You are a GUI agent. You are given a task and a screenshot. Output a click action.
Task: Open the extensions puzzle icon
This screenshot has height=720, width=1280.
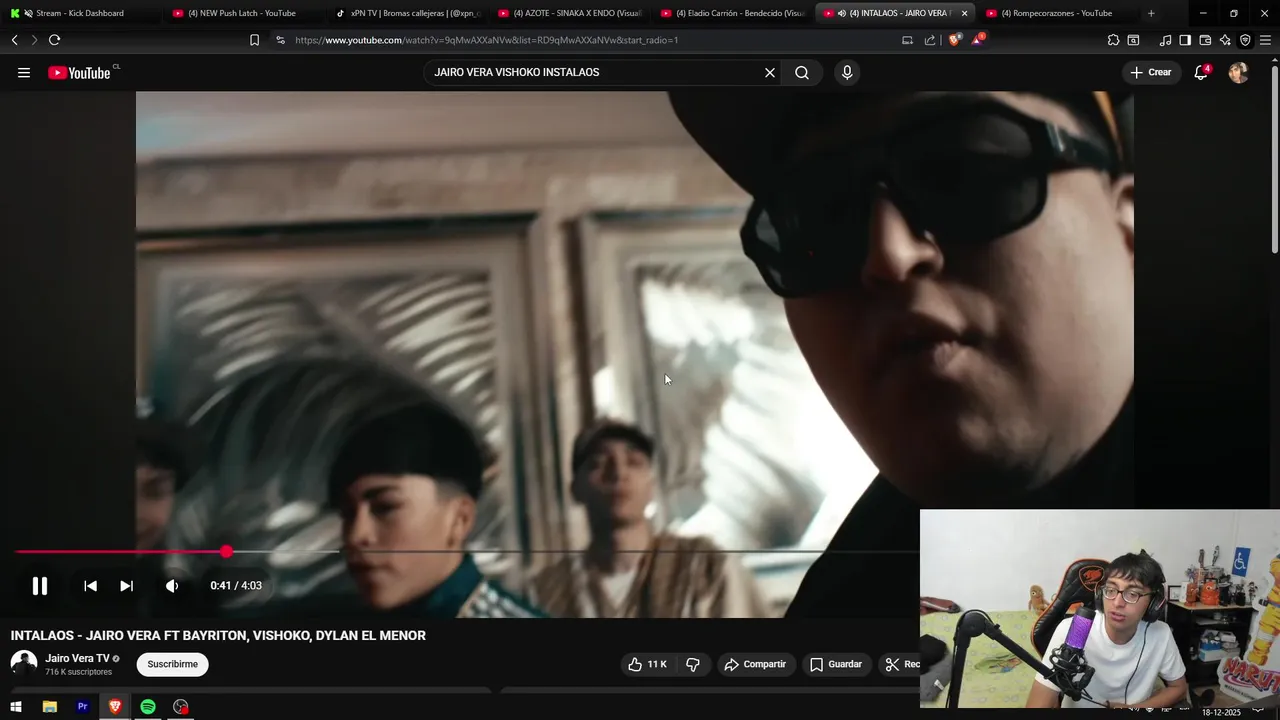1113,40
